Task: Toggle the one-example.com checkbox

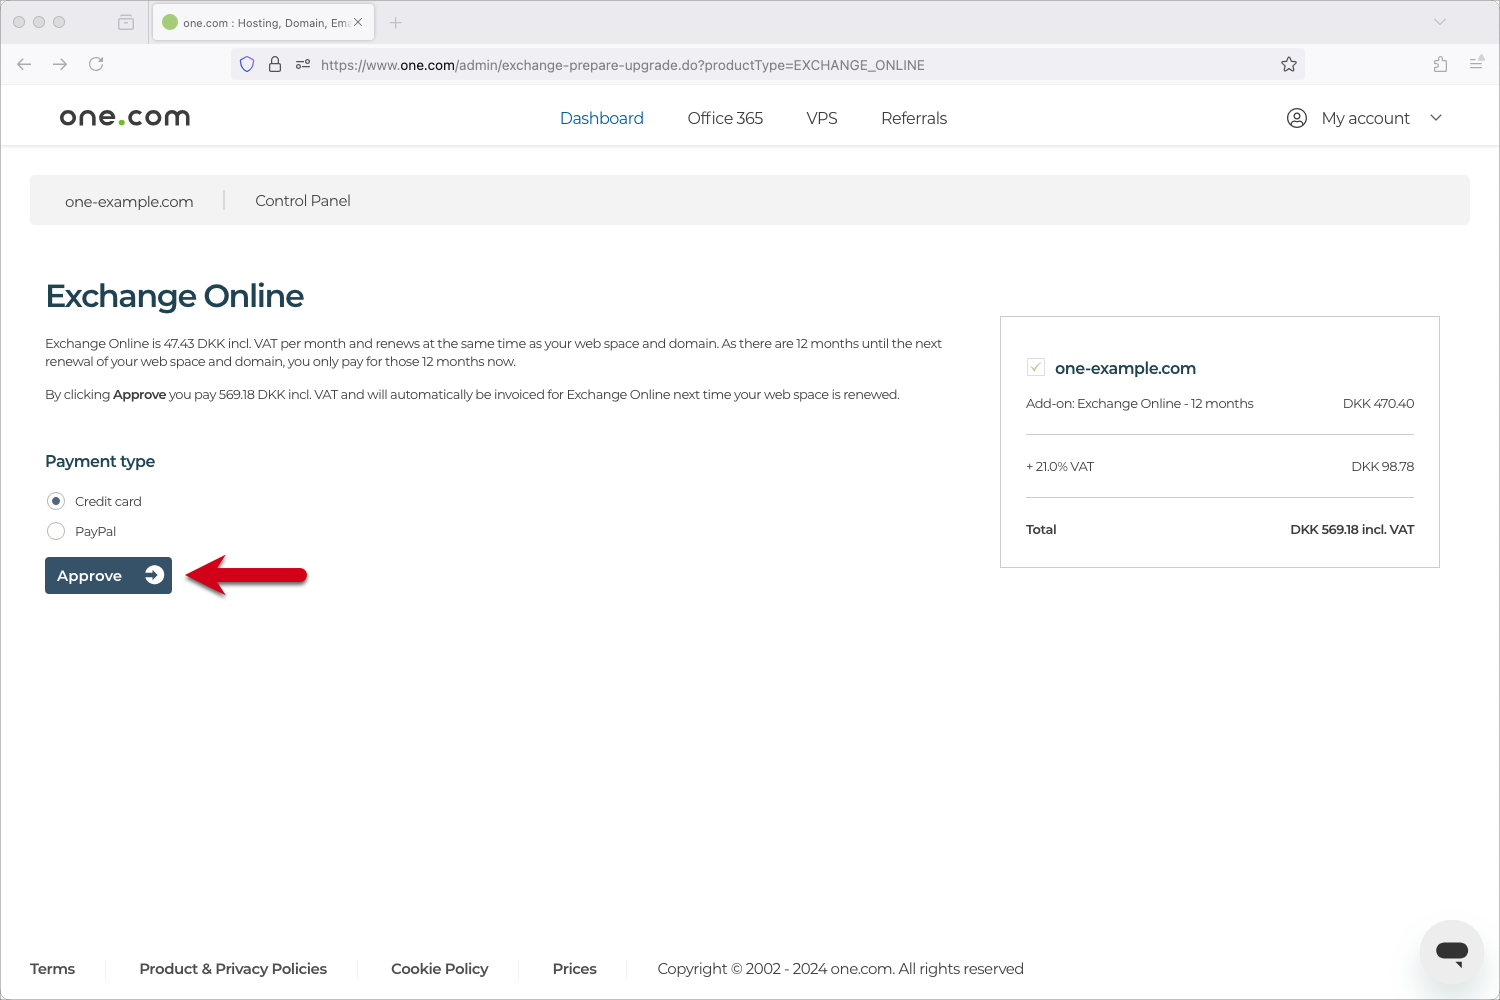Action: point(1036,367)
